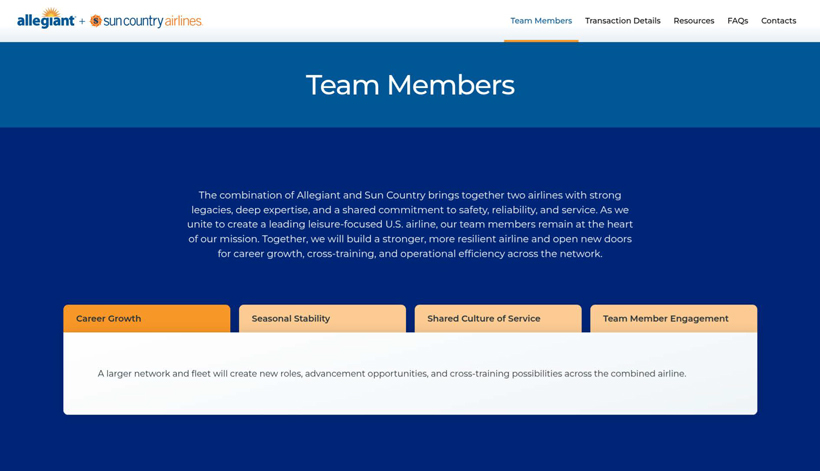Viewport: 820px width, 471px height.
Task: Open the Contacts page link
Action: 778,21
